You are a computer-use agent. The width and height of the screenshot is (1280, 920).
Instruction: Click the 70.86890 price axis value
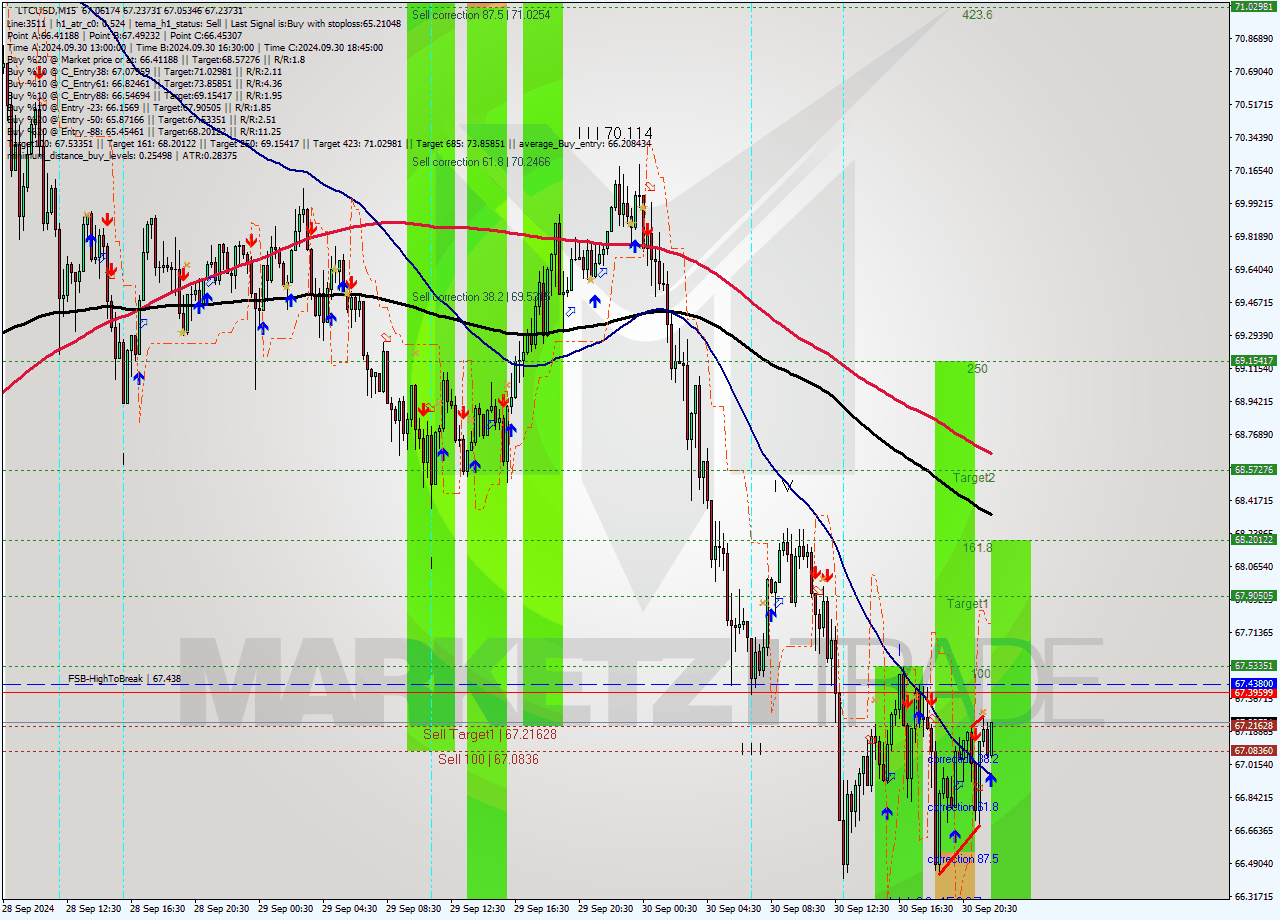coord(1253,38)
